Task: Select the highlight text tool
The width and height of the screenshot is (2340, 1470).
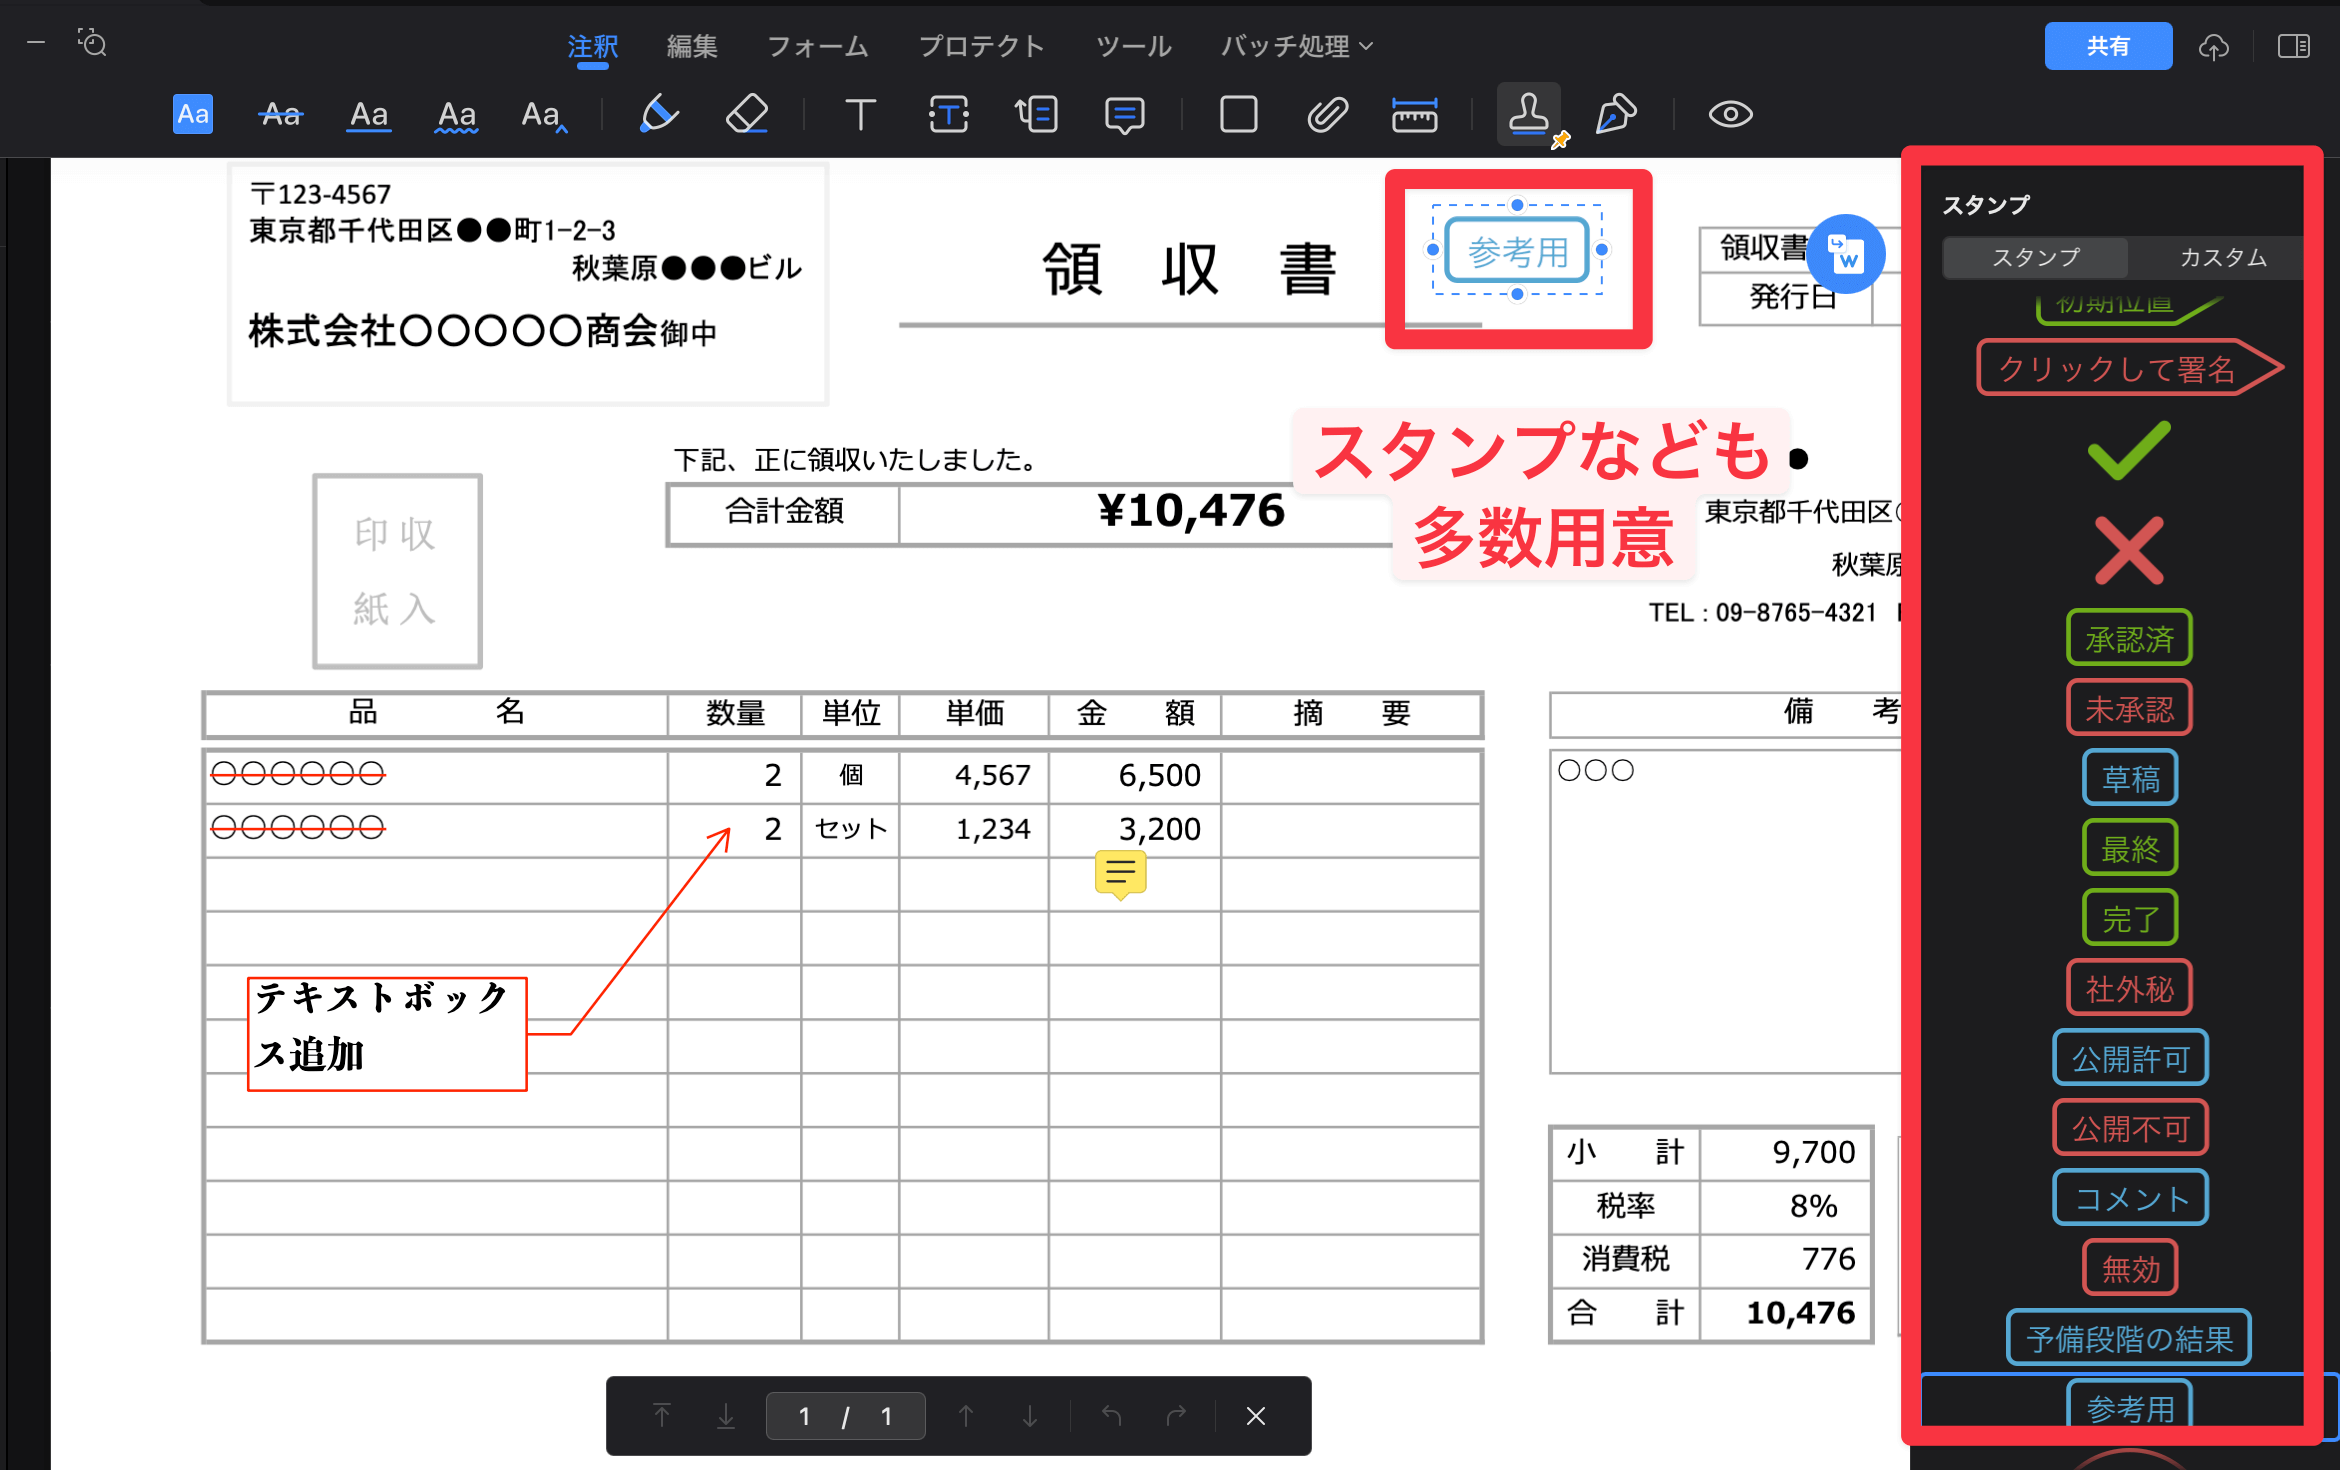Action: (x=193, y=115)
